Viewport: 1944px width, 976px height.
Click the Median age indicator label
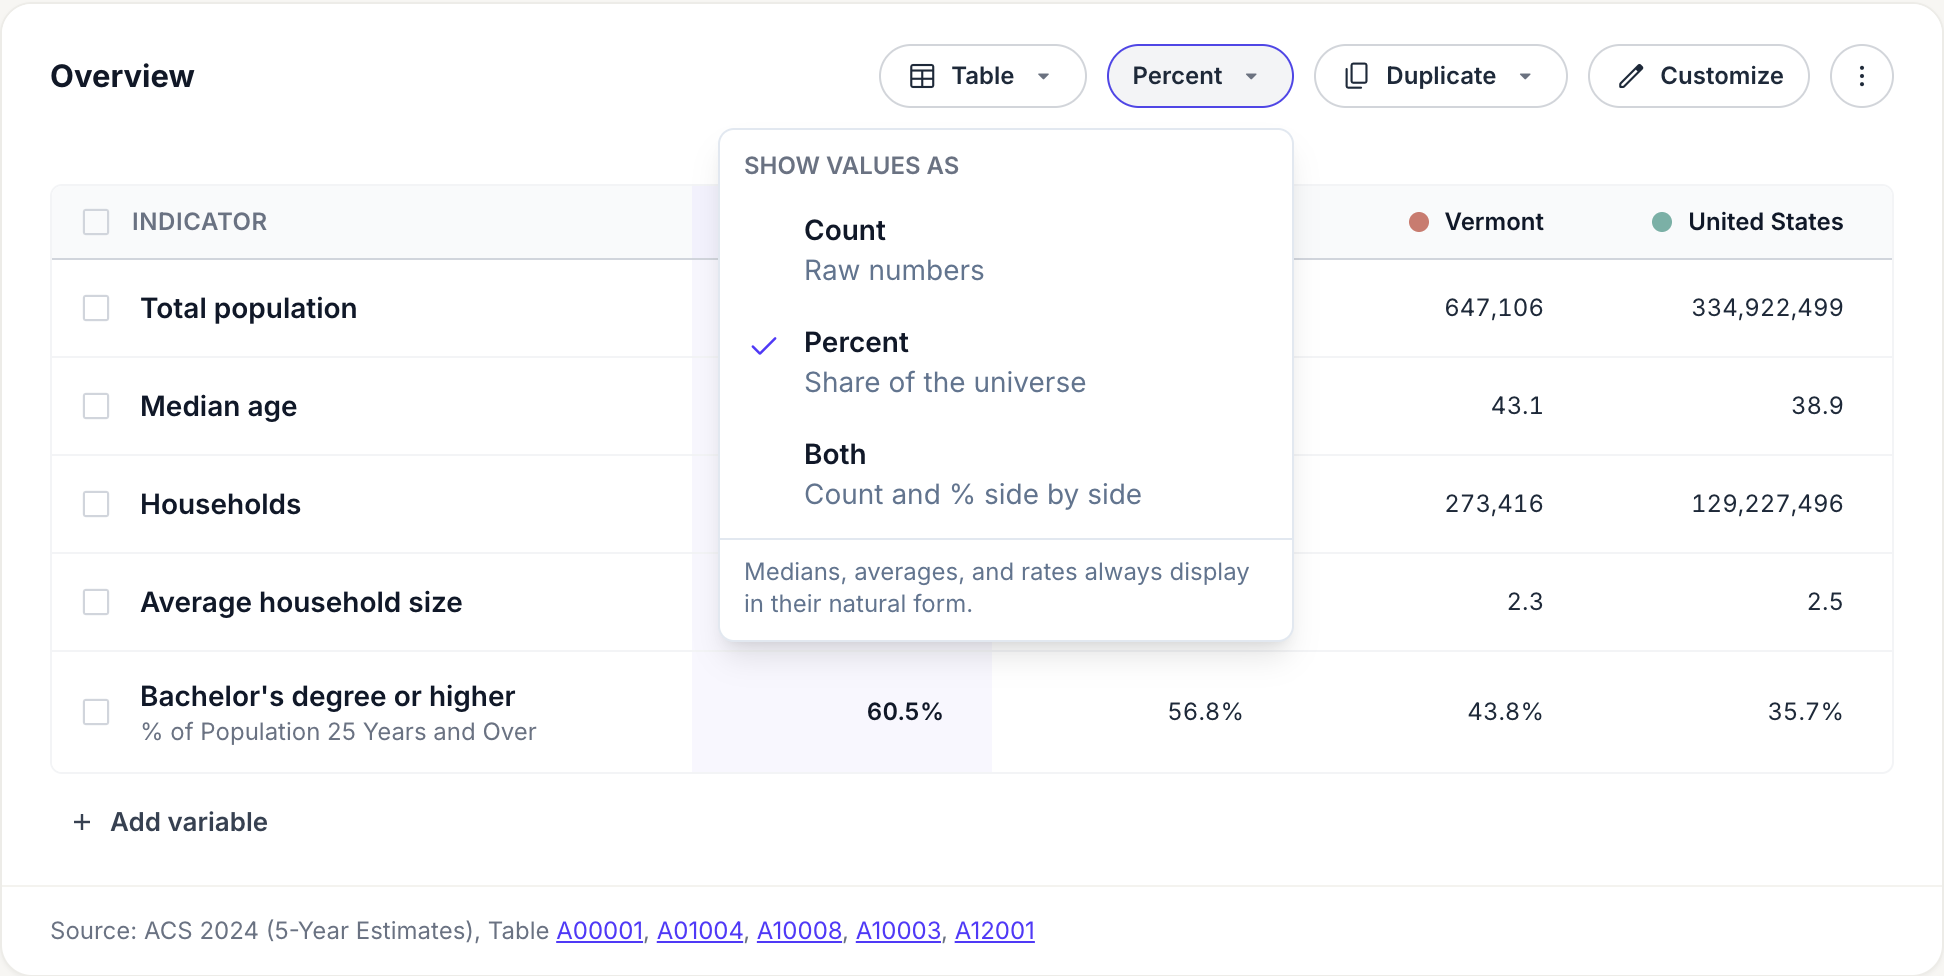(x=219, y=406)
